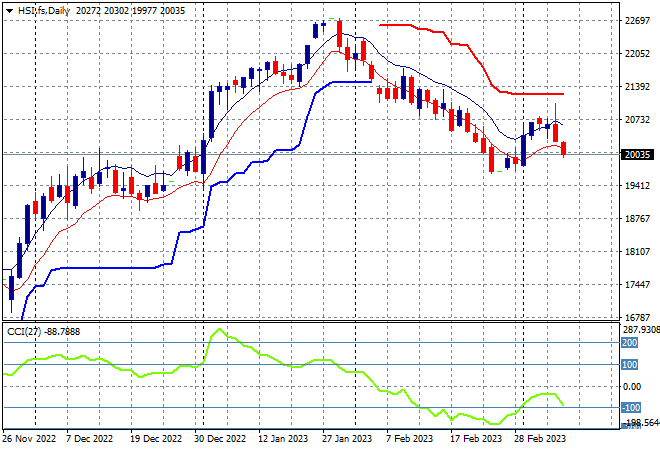The width and height of the screenshot is (660, 450).
Task: Click the 16787 bottom price label
Action: click(637, 317)
